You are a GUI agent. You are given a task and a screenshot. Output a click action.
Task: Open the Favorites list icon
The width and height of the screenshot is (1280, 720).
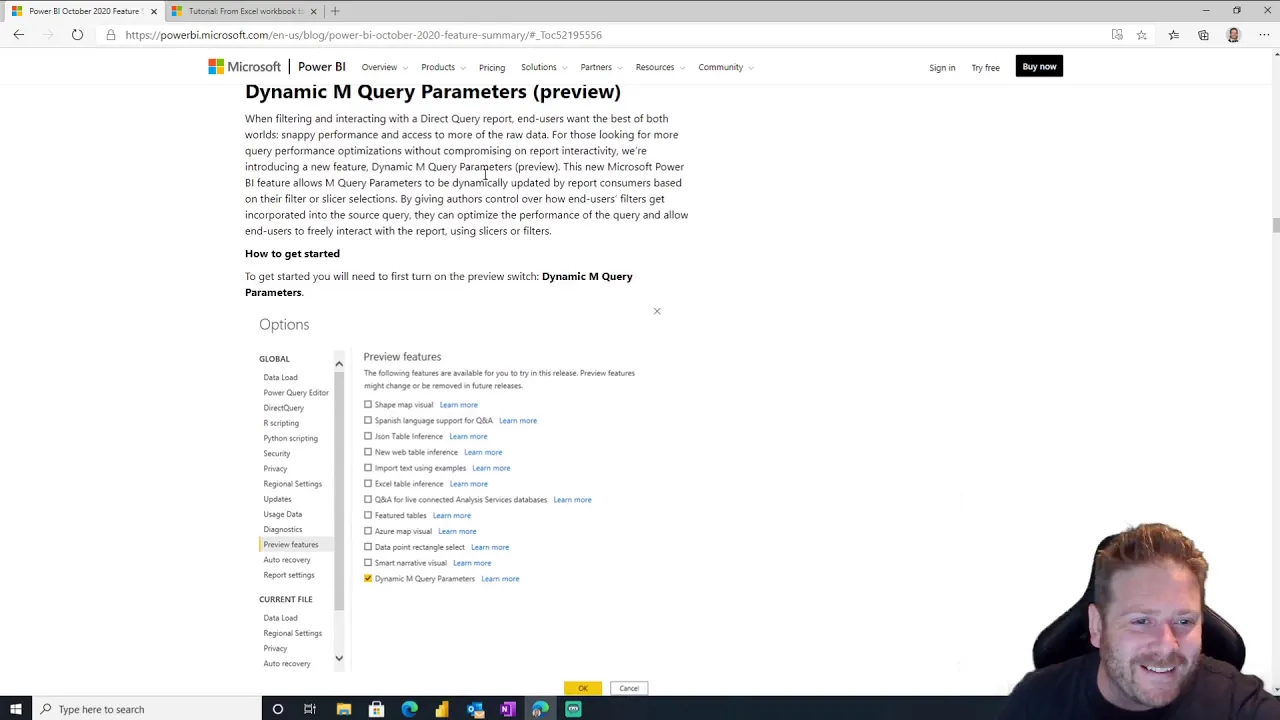pyautogui.click(x=1174, y=35)
